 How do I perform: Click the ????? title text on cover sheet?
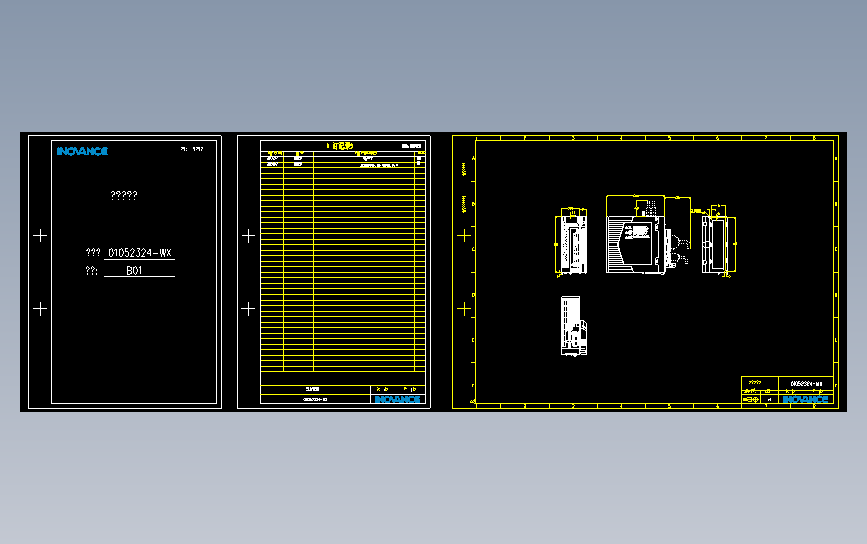(x=124, y=195)
